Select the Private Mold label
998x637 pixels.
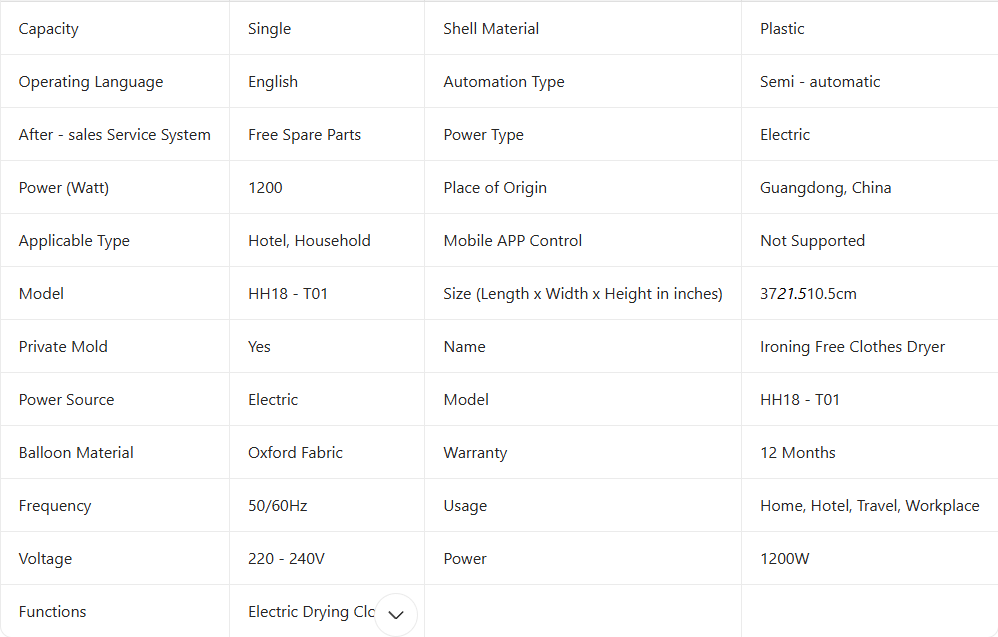(x=63, y=347)
